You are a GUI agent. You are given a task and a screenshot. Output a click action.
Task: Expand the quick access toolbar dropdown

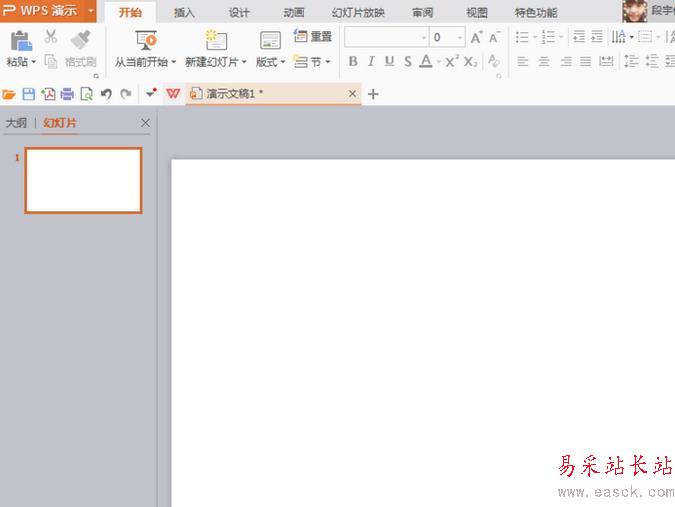click(x=151, y=92)
